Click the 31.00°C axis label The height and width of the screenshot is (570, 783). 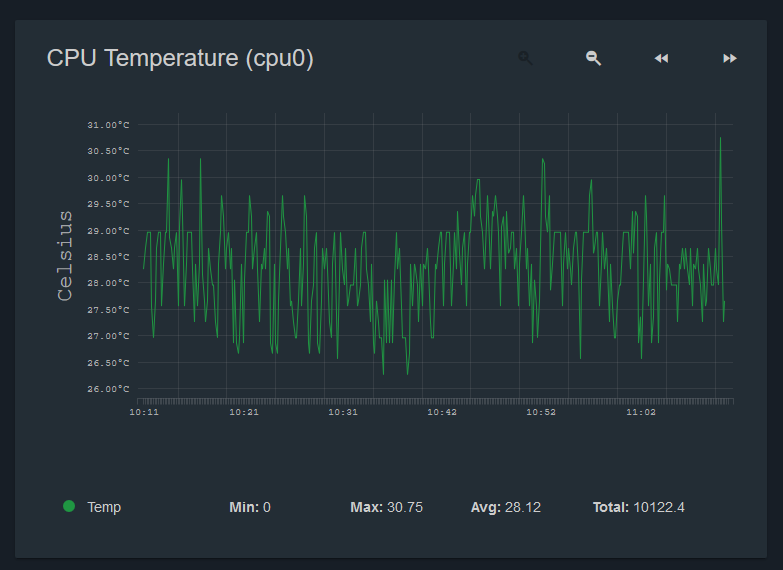pos(108,125)
